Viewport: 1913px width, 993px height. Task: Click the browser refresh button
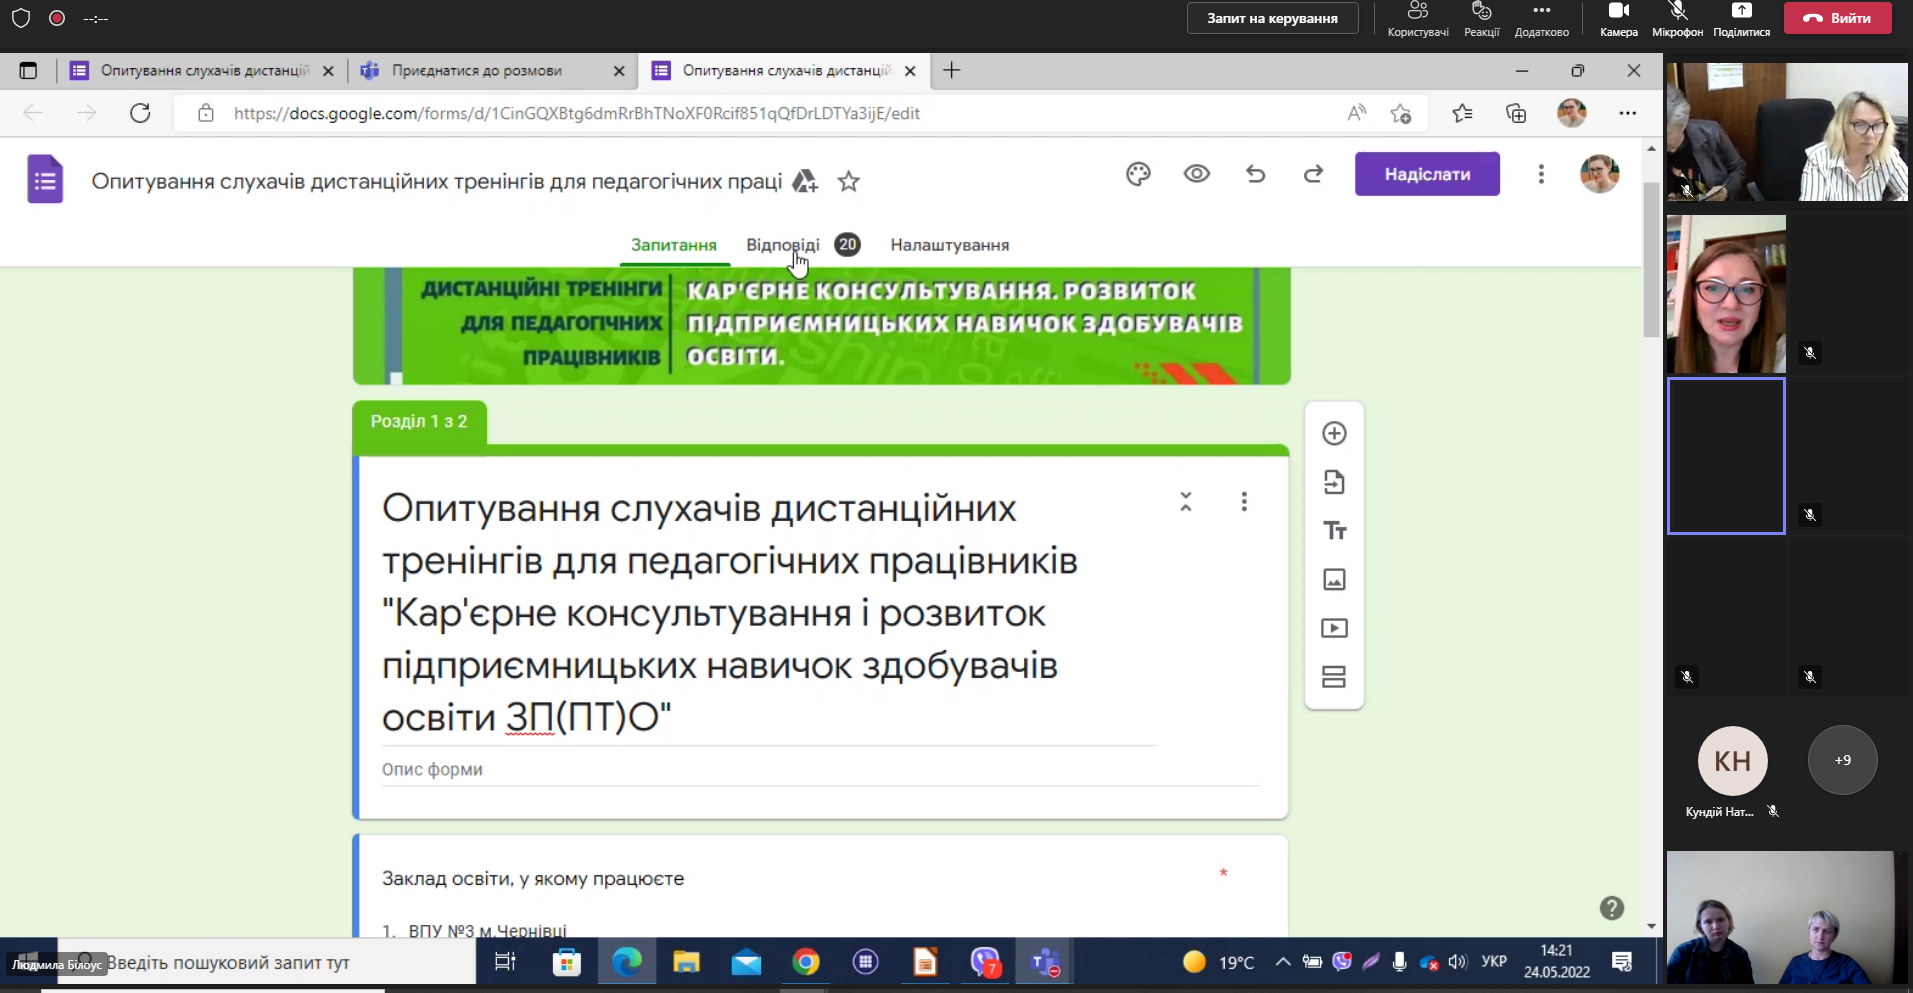140,113
